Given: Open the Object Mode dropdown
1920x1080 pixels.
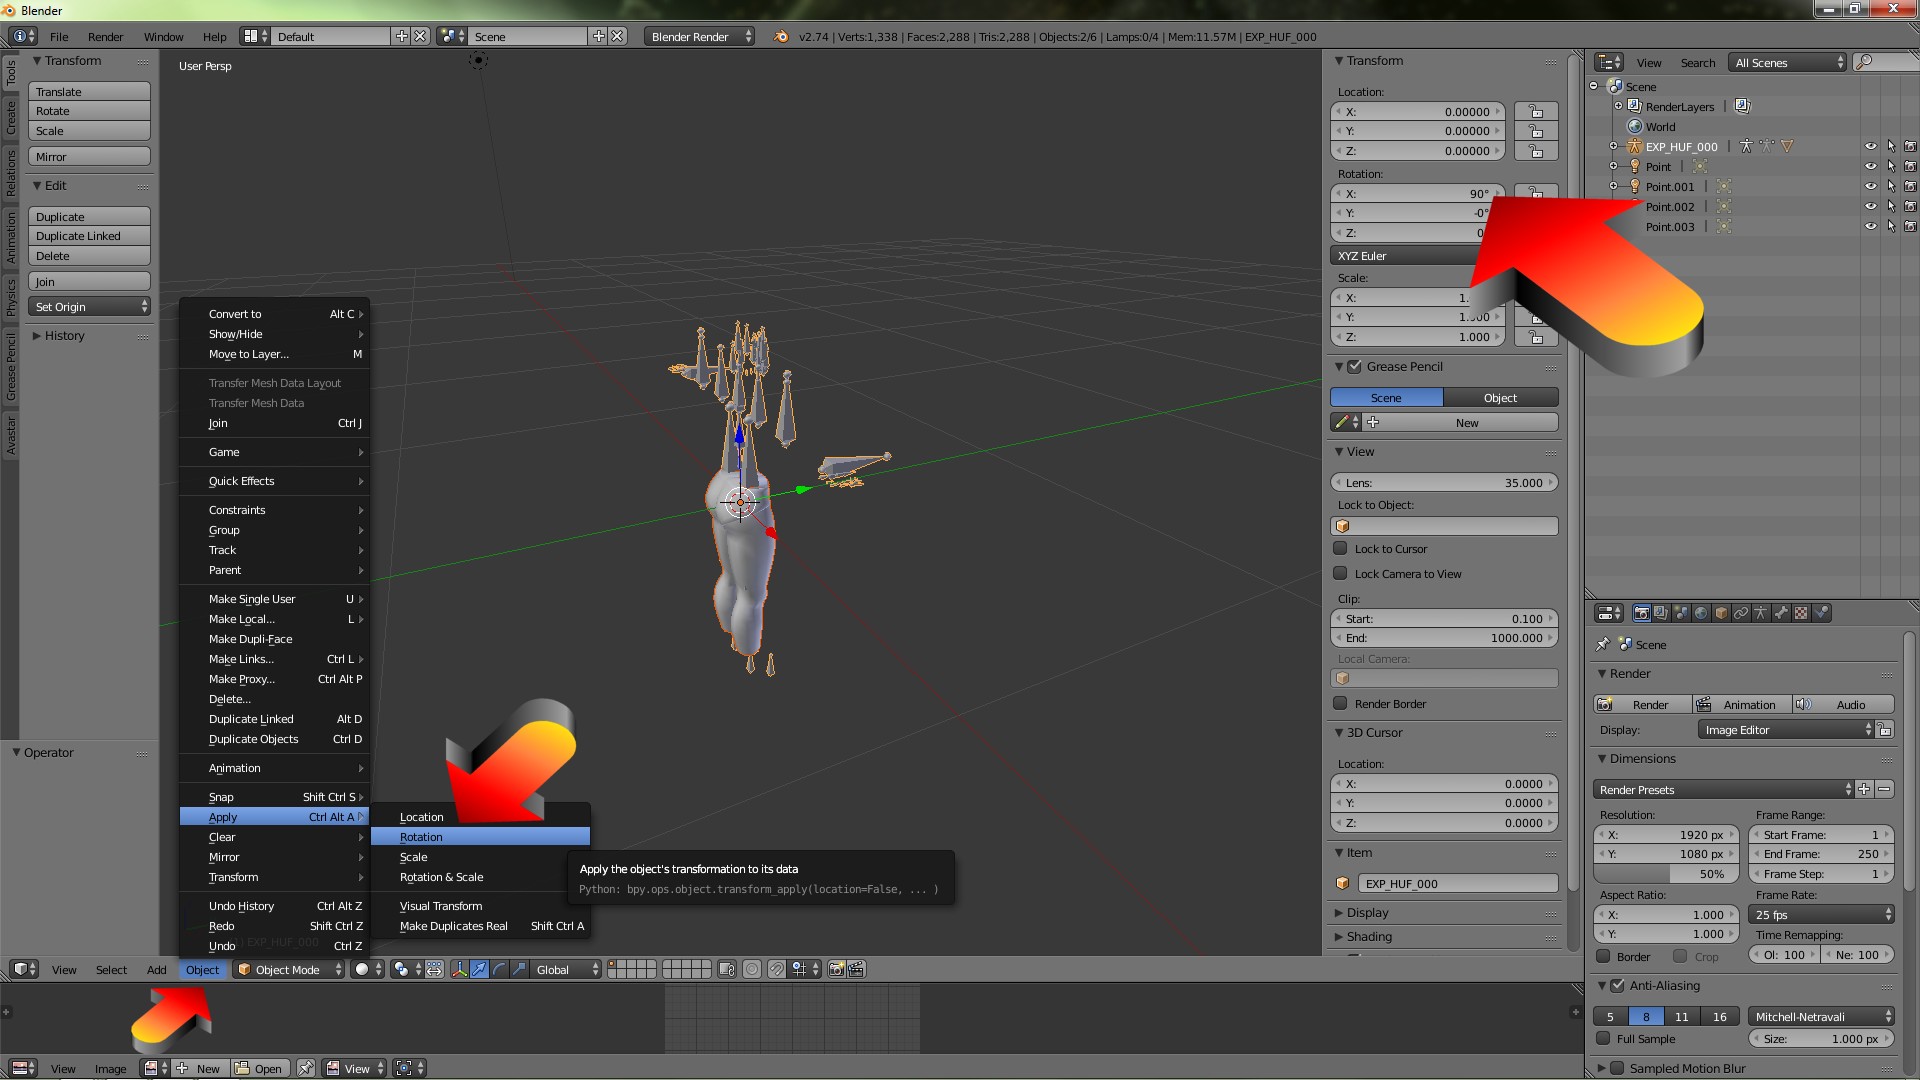Looking at the screenshot, I should [290, 969].
